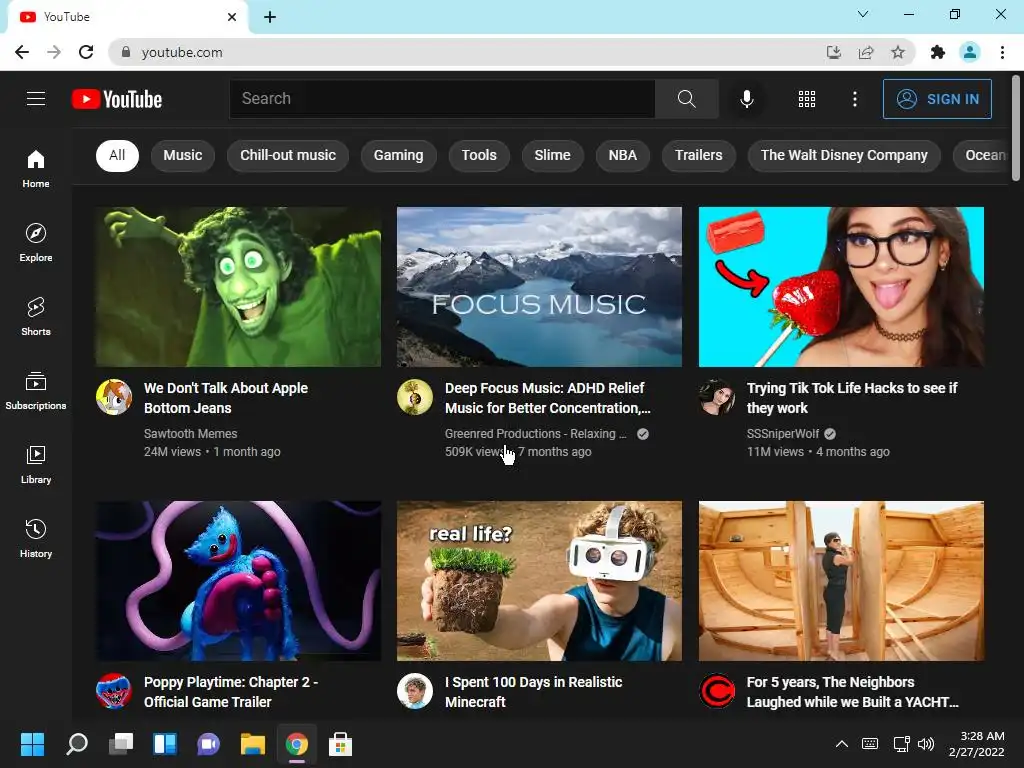The height and width of the screenshot is (768, 1024).
Task: Open the hamburger guide menu
Action: (x=36, y=99)
